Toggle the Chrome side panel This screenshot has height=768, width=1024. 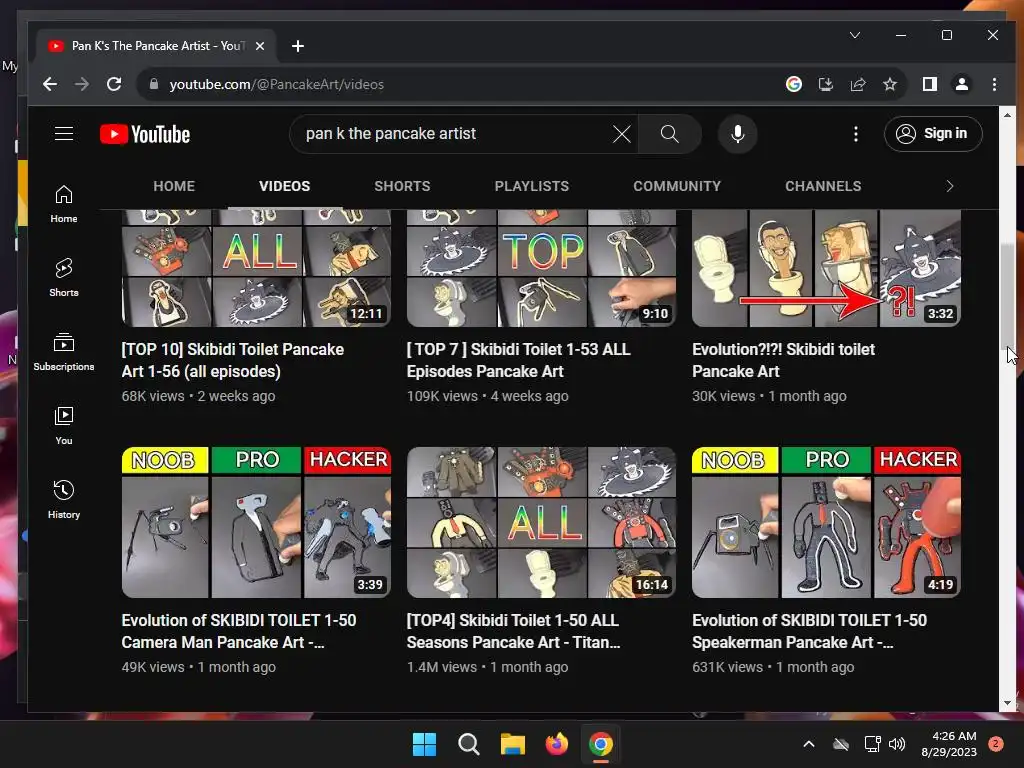click(x=929, y=84)
